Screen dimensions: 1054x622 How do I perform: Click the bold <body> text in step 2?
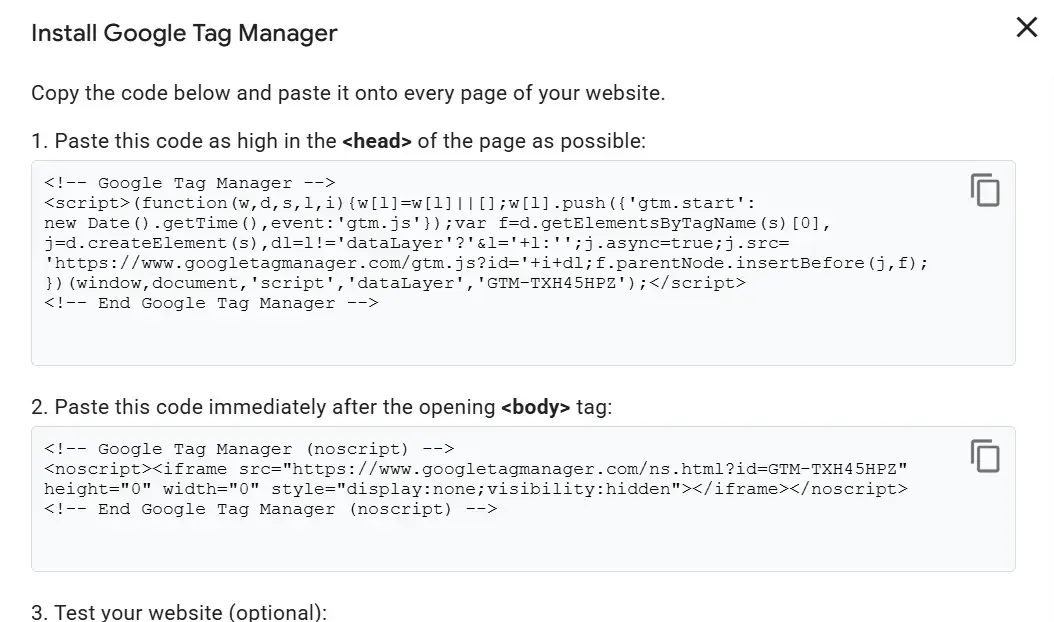click(x=536, y=407)
